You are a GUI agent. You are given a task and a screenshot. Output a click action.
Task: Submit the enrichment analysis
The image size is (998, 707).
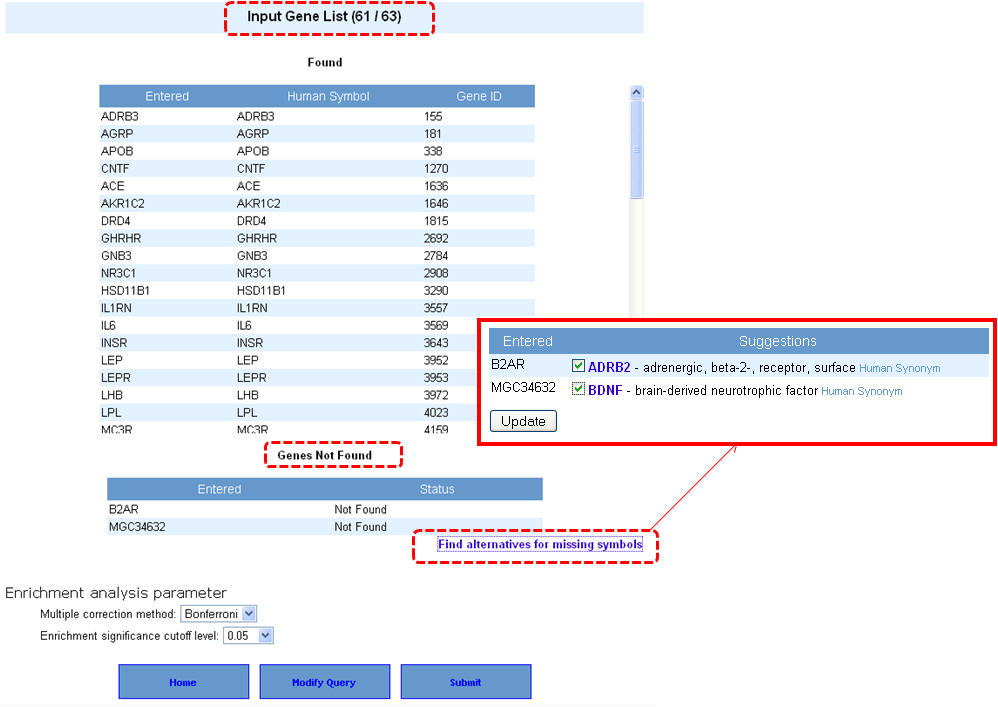466,682
